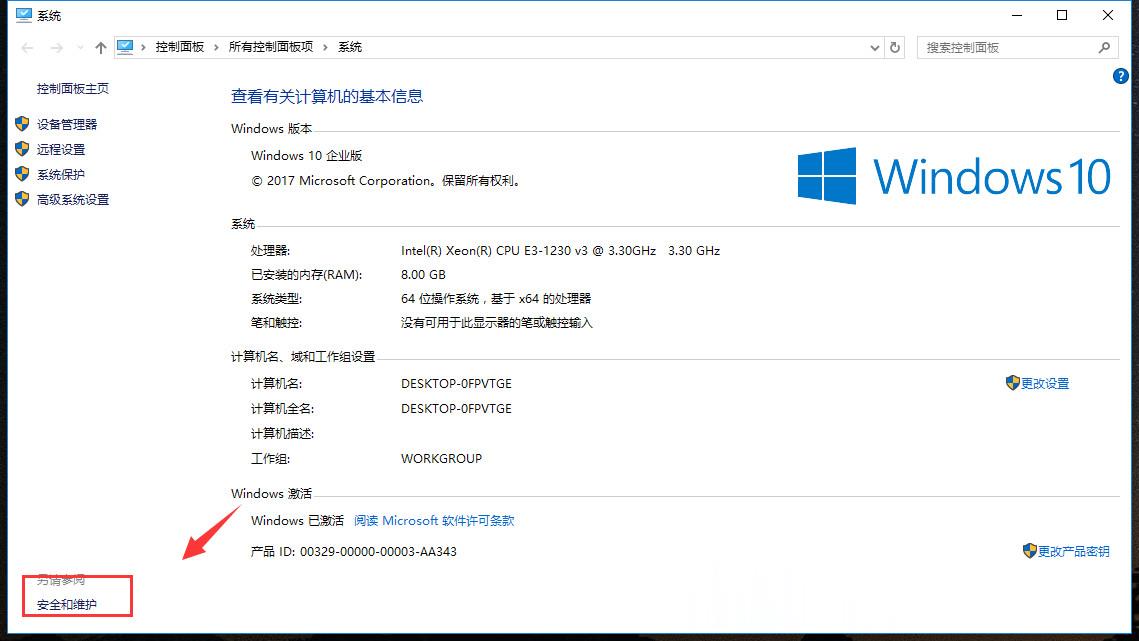Image resolution: width=1139 pixels, height=641 pixels.
Task: Click Windows 10 企业版 edition text
Action: (307, 156)
